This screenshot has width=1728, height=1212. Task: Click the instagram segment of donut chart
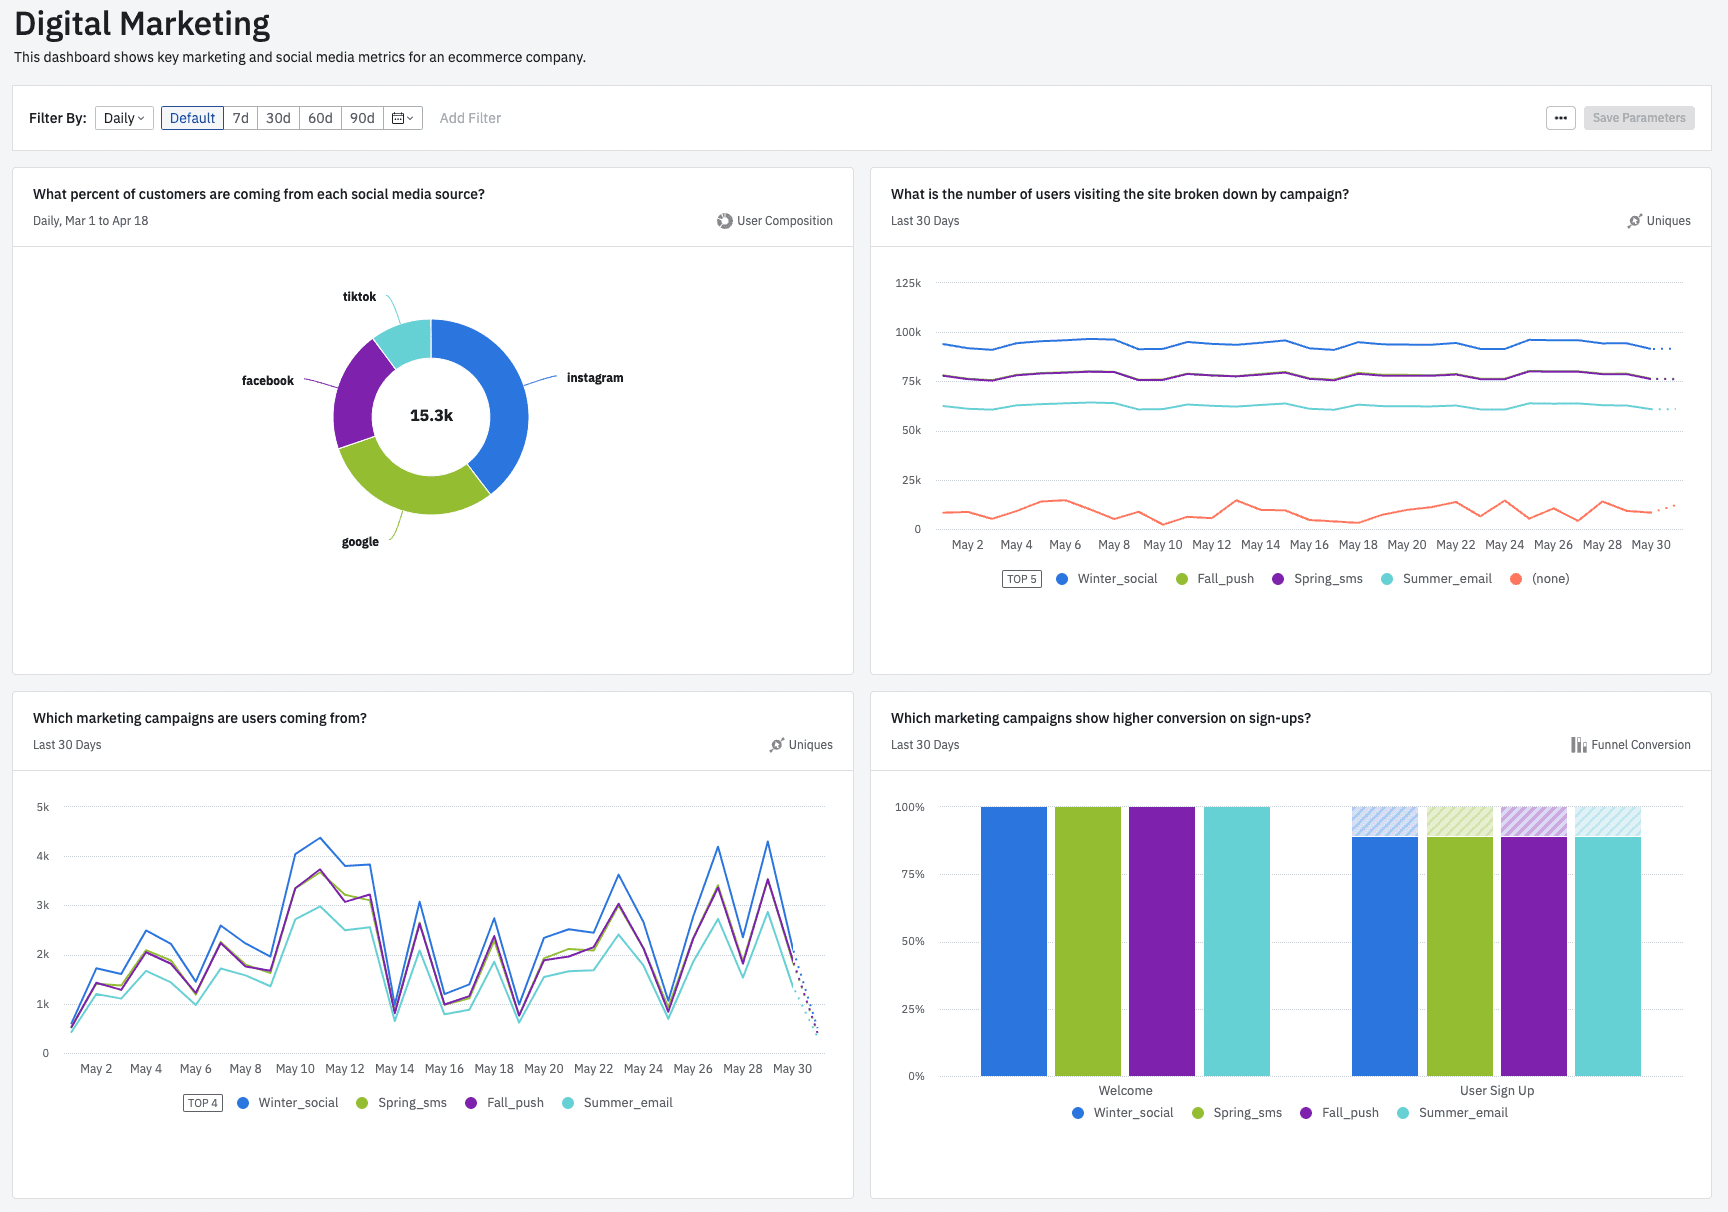coord(495,400)
